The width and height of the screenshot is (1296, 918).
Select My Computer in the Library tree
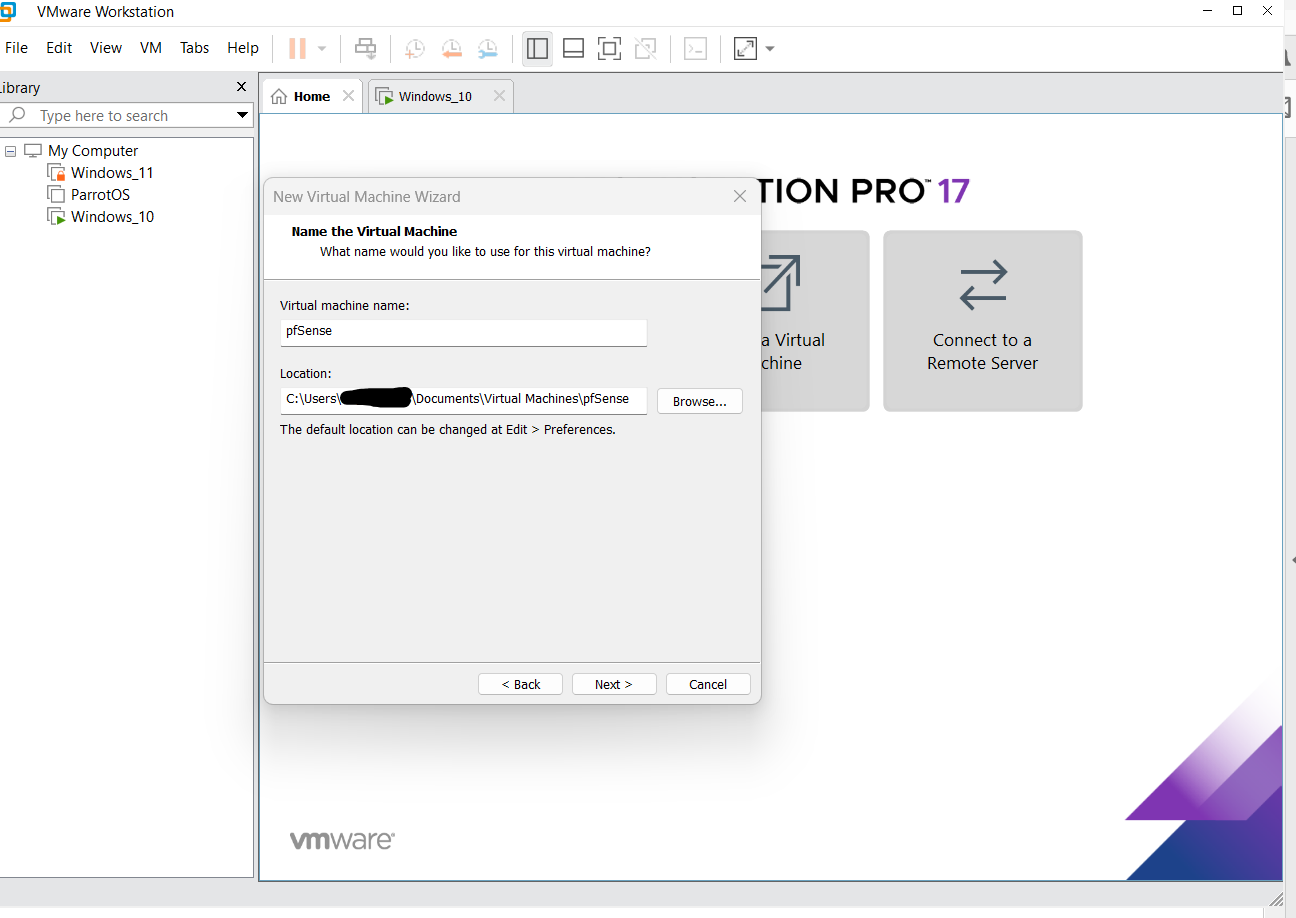[93, 151]
